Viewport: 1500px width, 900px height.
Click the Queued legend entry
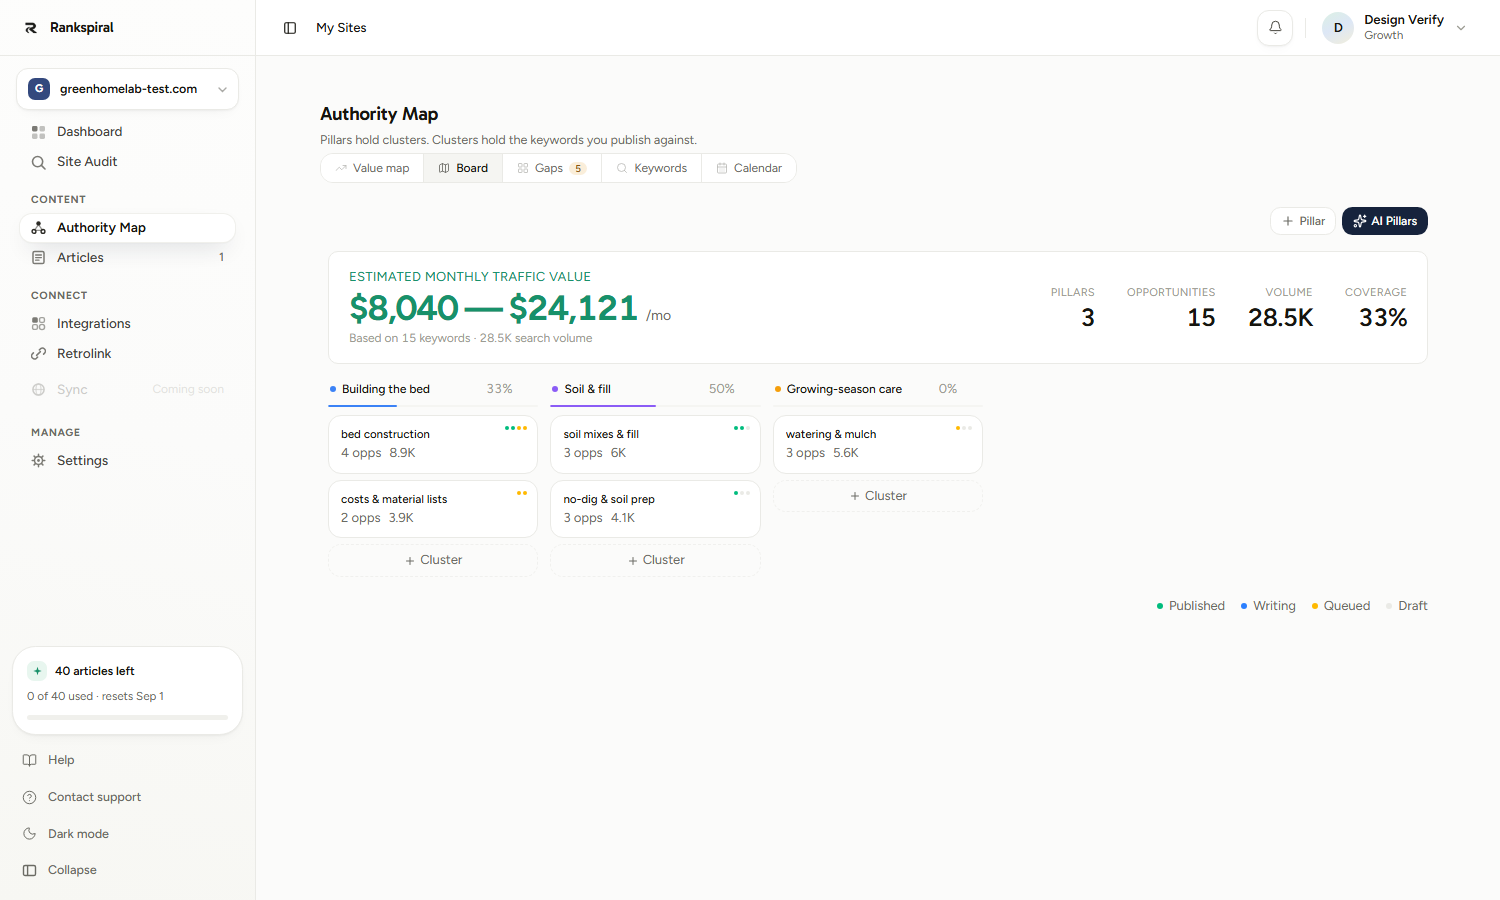[1341, 606]
